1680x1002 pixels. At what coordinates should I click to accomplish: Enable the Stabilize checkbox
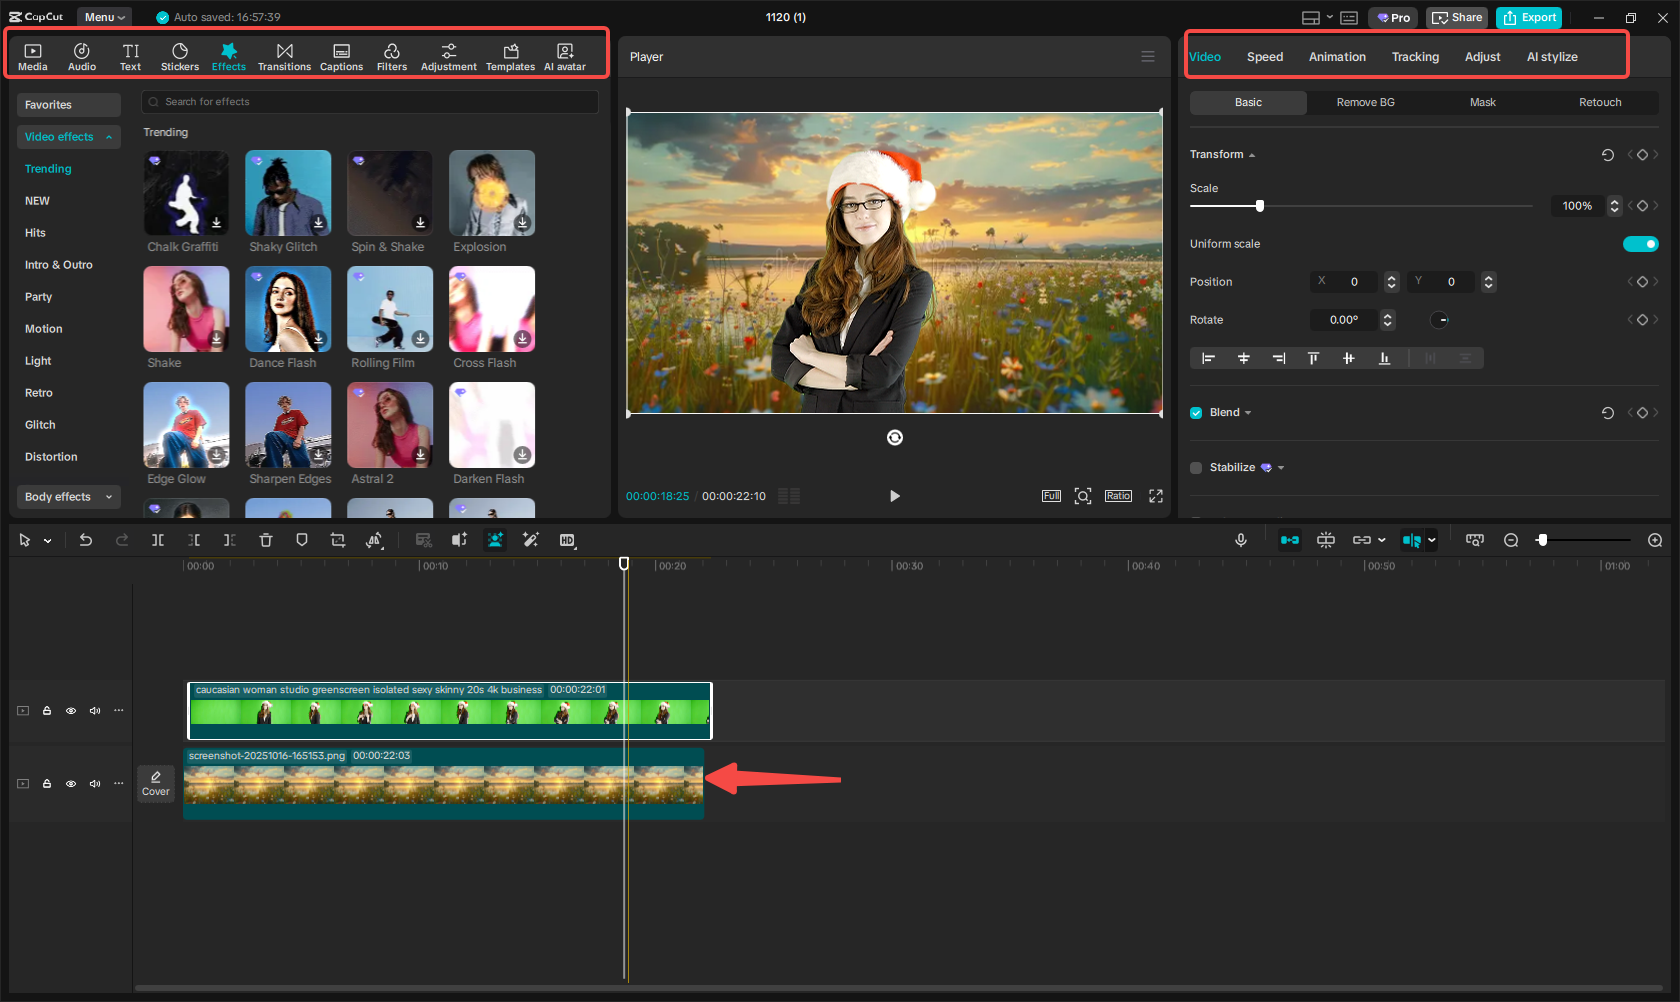1195,467
